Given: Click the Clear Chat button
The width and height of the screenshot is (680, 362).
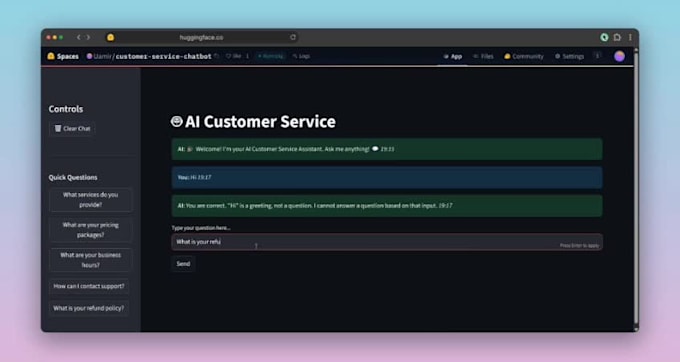Looking at the screenshot, I should (x=72, y=128).
